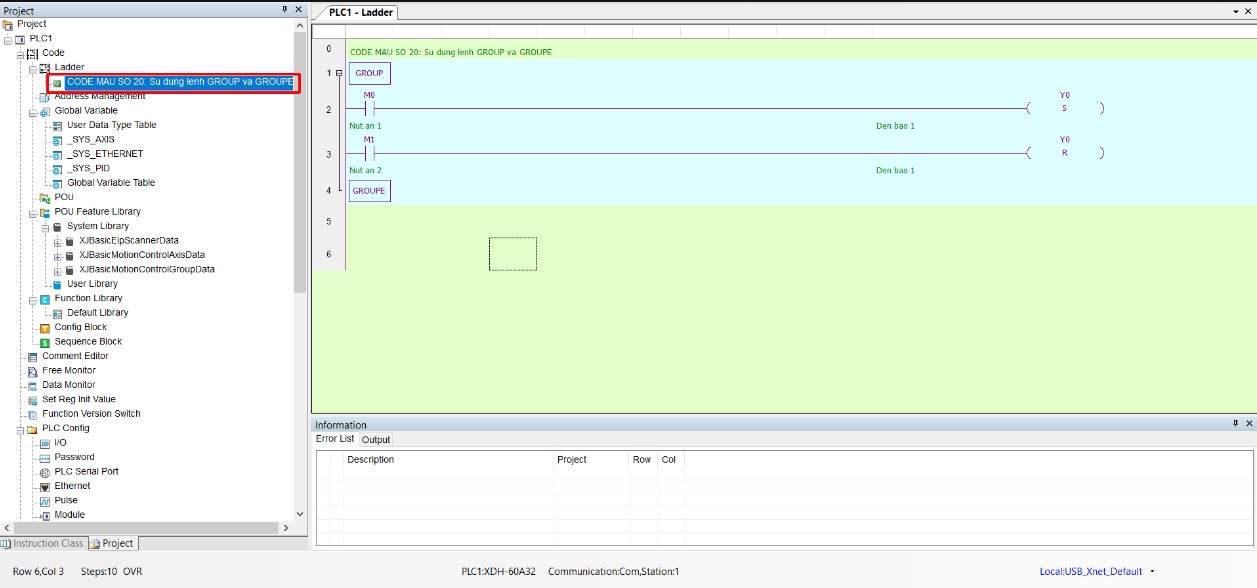Switch to the Output tab
1257x588 pixels.
point(376,439)
